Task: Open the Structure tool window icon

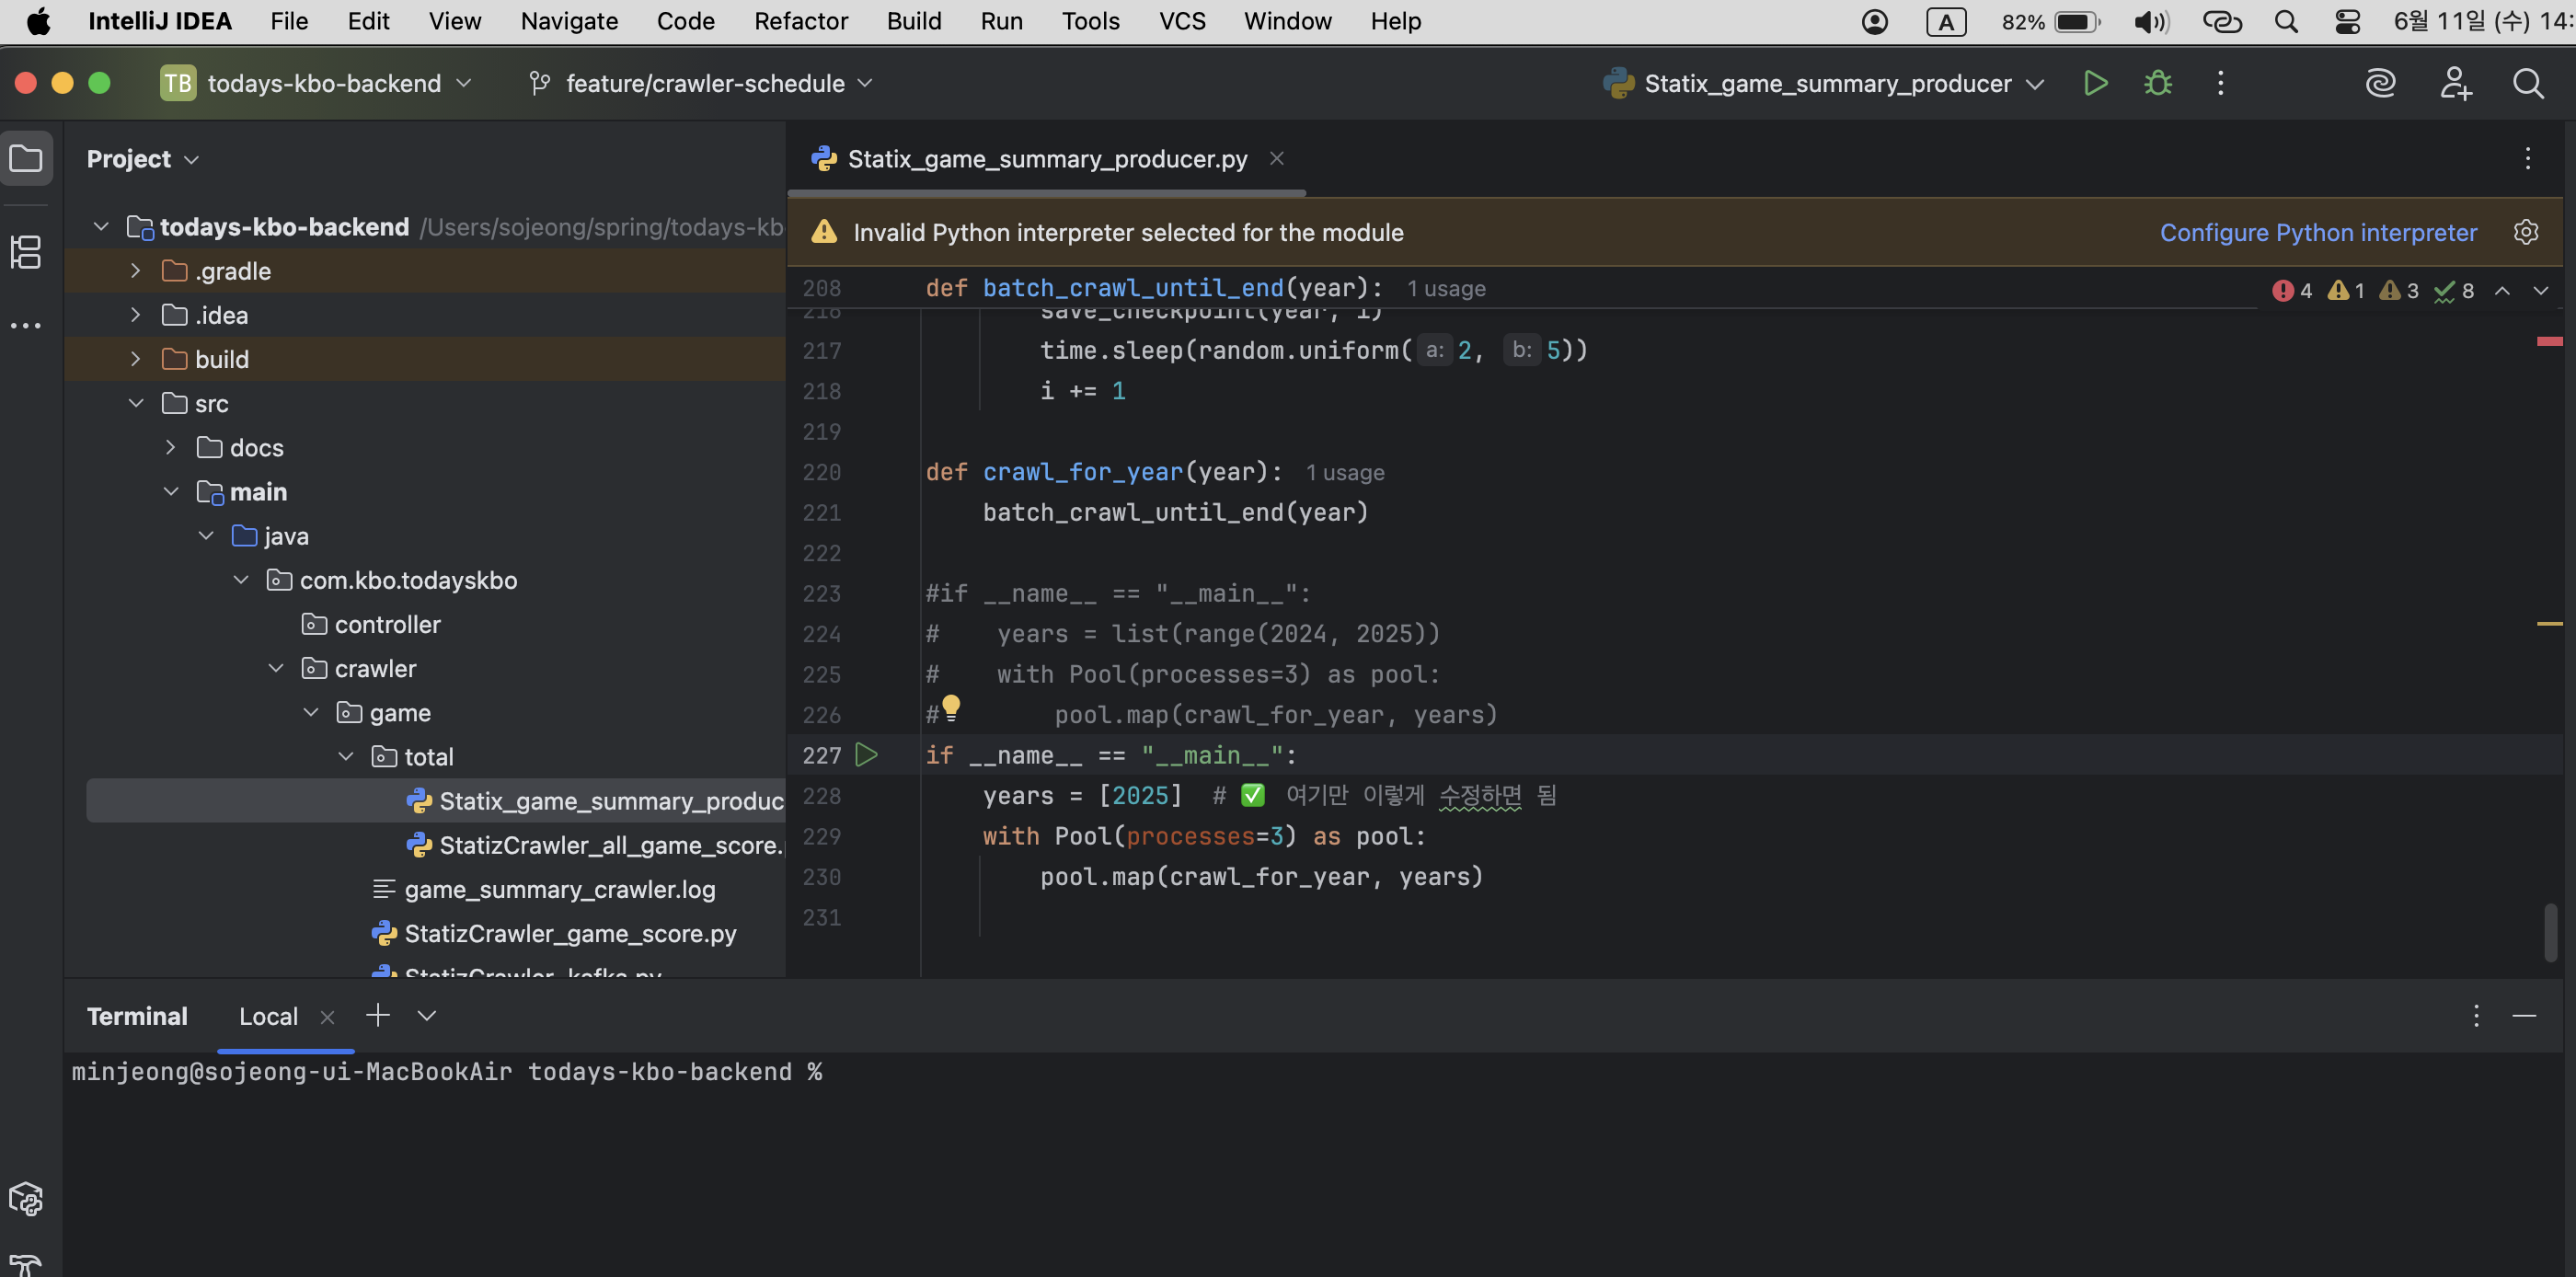Action: (26, 251)
